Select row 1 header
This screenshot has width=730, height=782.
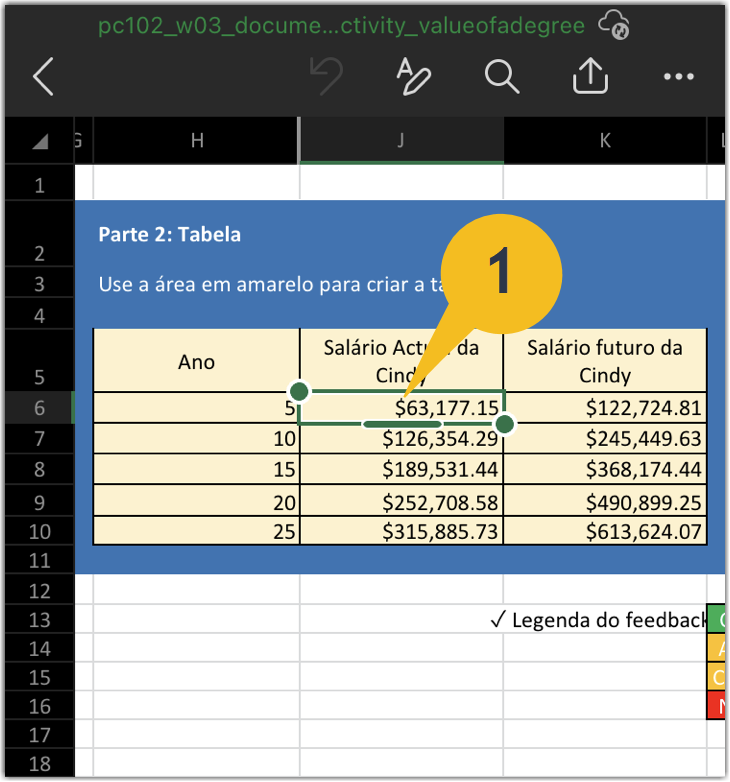coord(39,183)
